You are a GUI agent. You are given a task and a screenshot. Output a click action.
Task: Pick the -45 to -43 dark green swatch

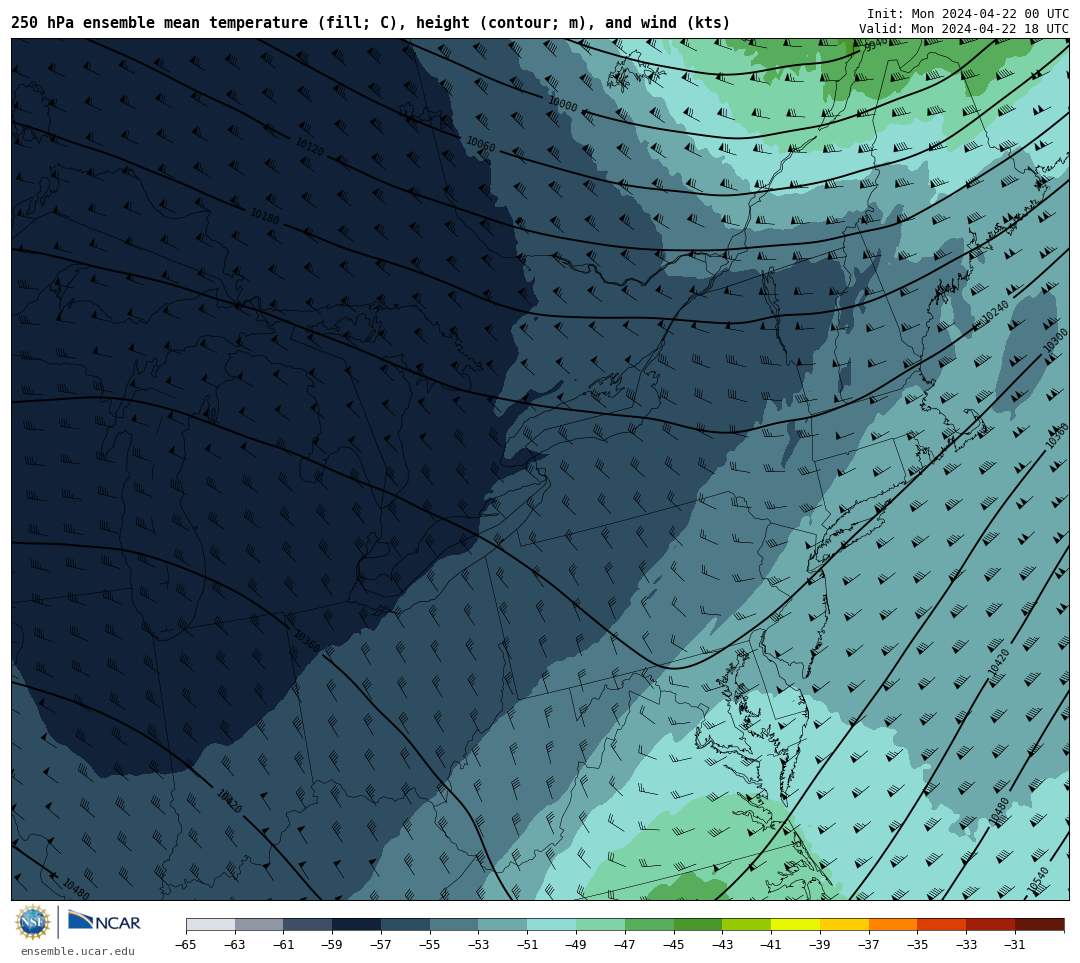click(698, 924)
